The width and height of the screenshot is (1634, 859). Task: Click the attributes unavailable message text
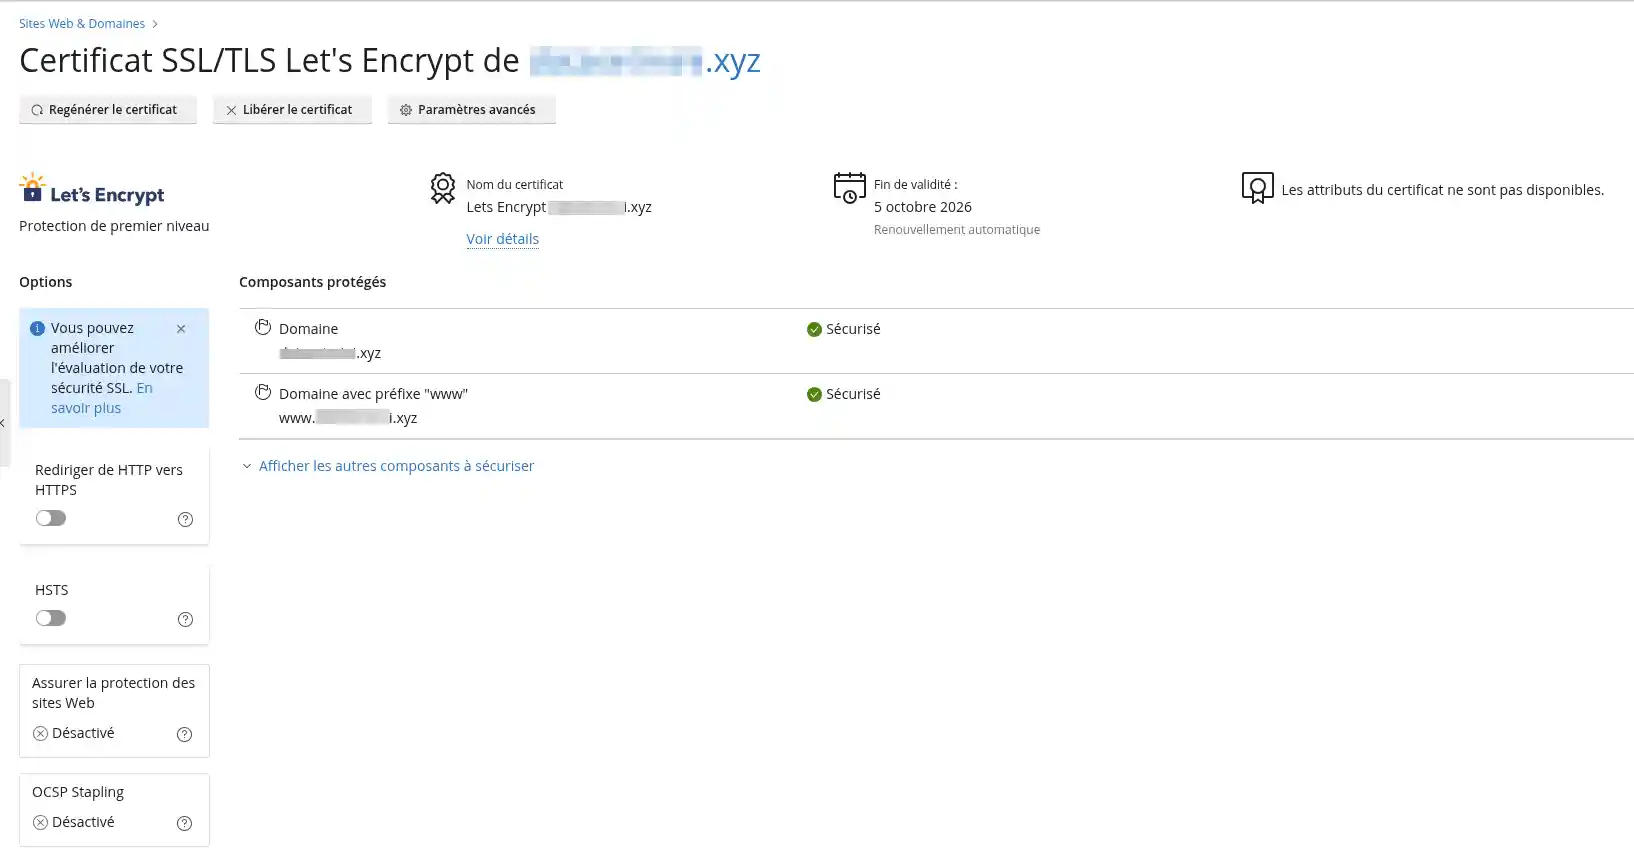coord(1443,190)
